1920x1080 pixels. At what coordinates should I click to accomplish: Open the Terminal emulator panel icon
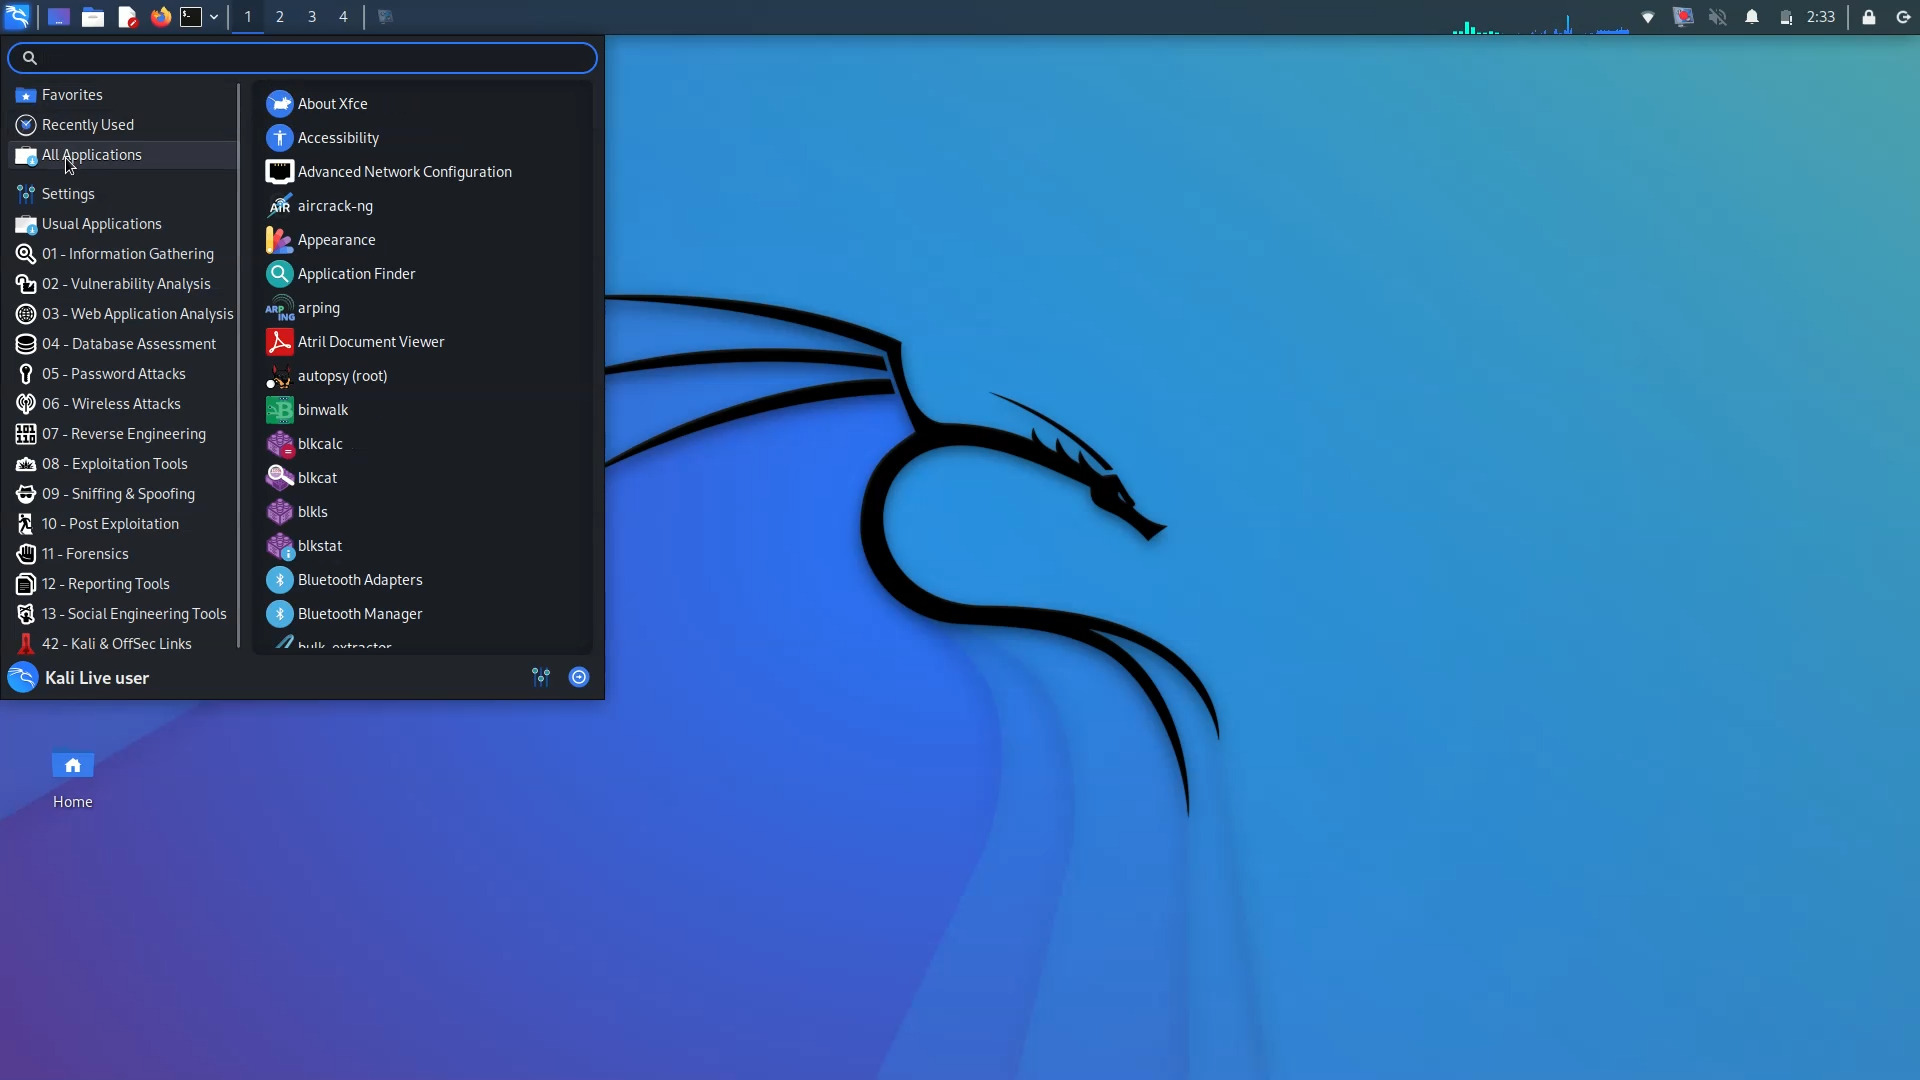(x=191, y=17)
